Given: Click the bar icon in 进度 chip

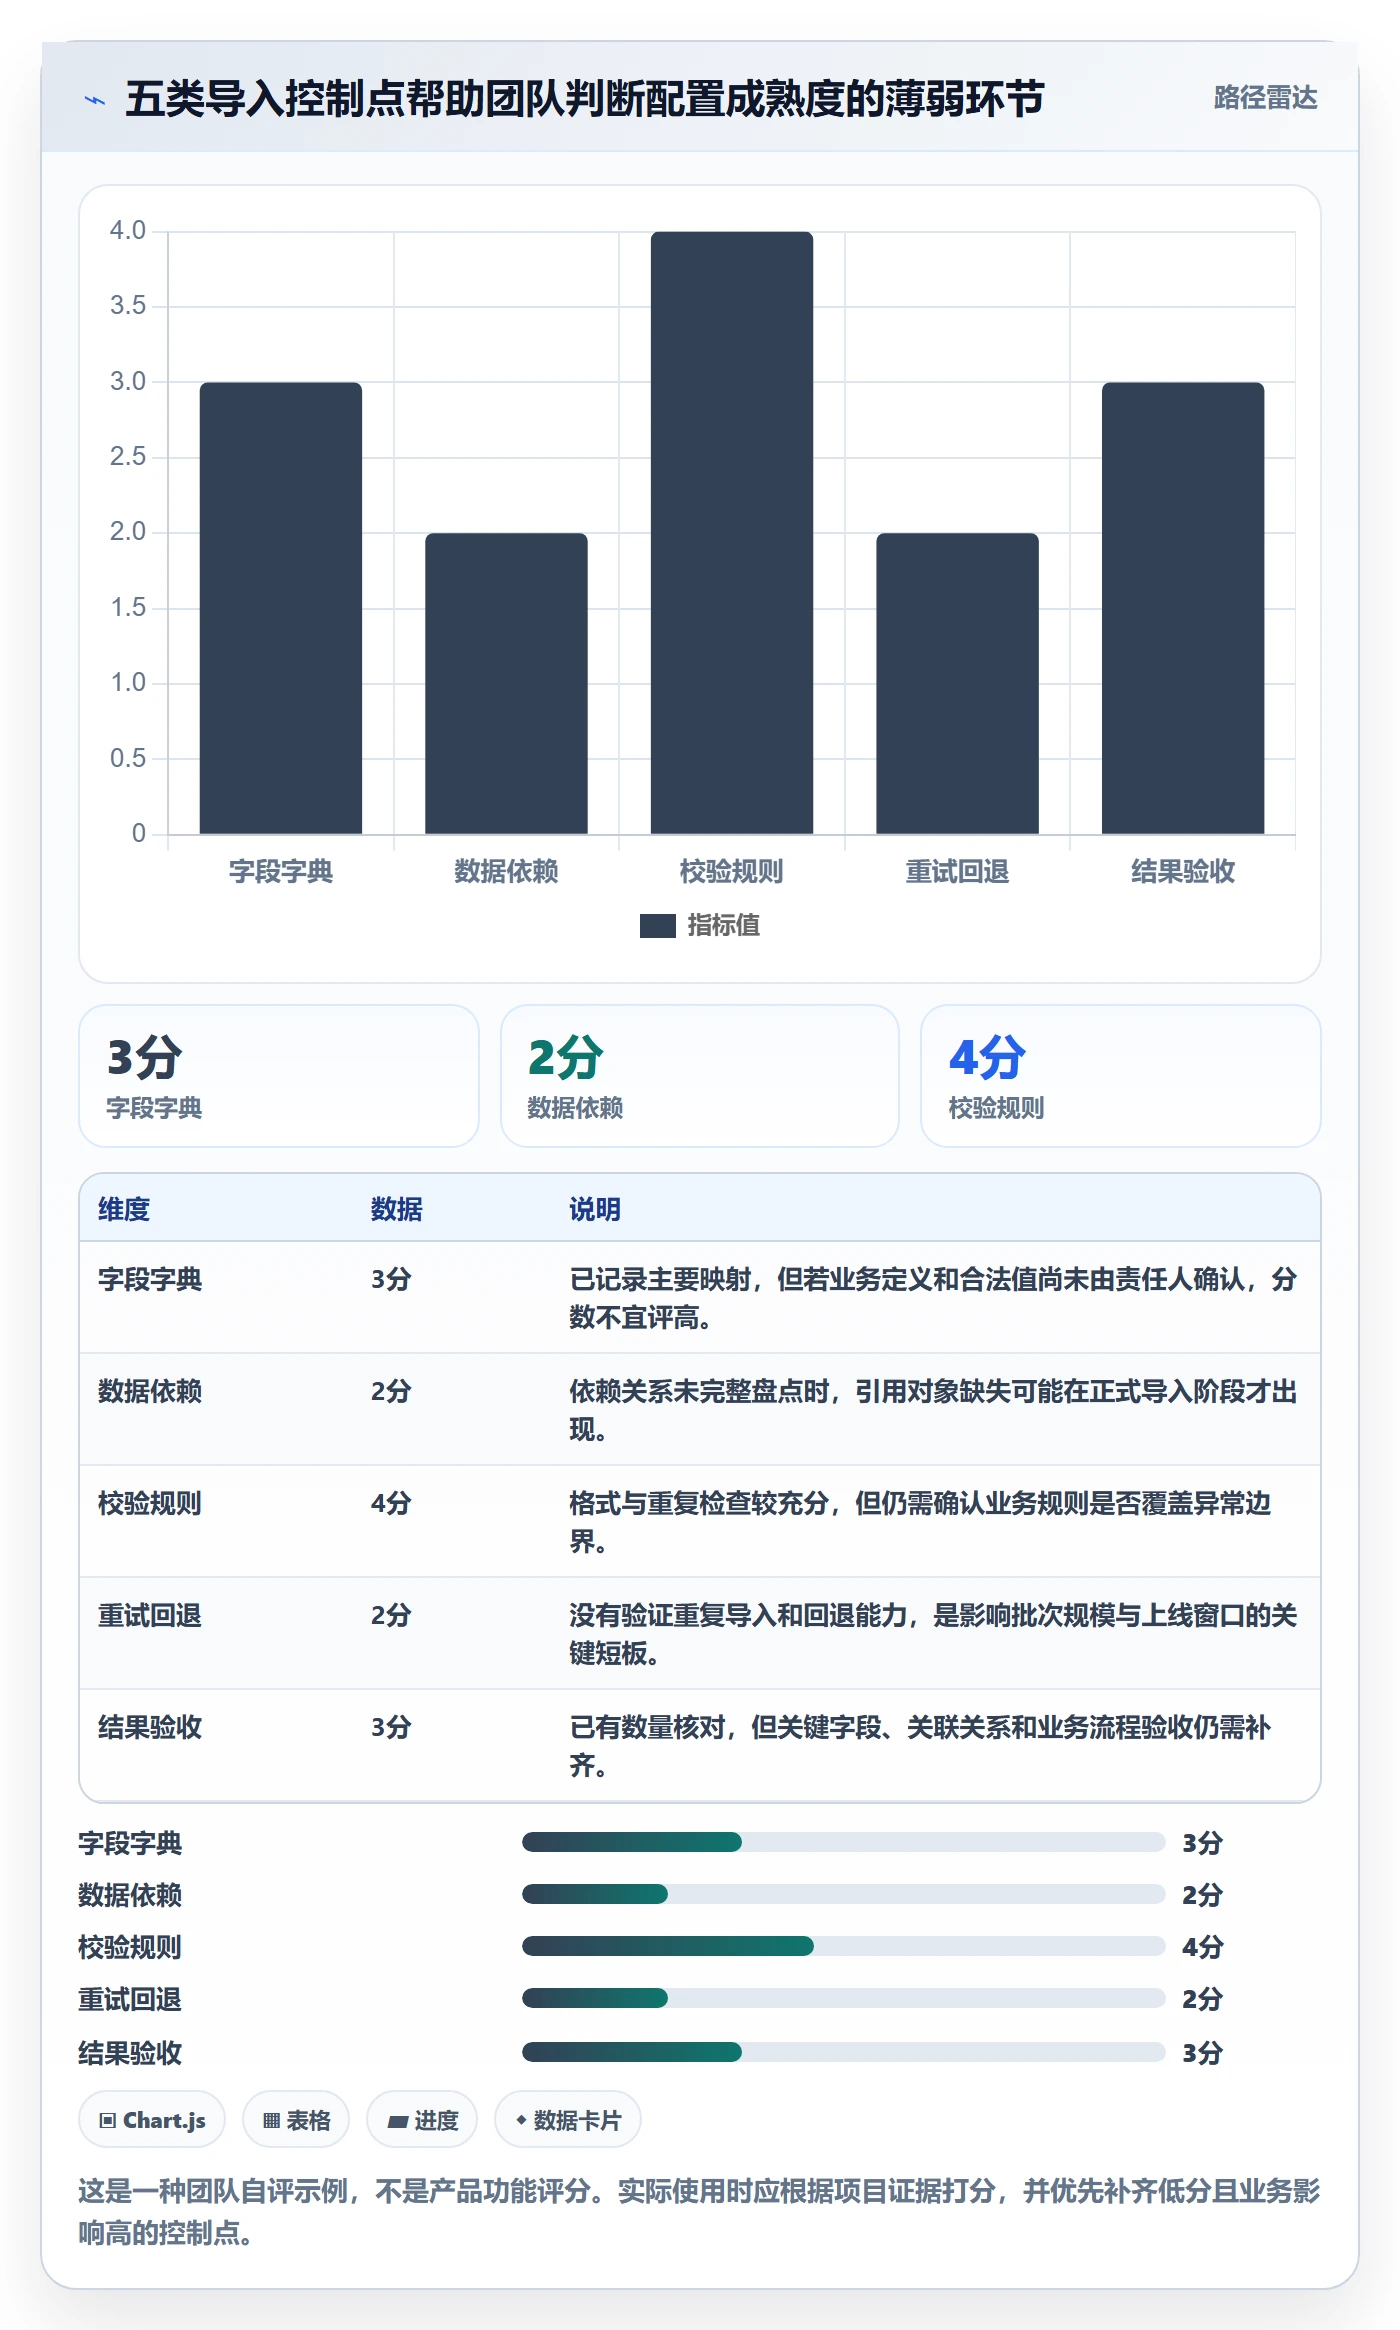Looking at the screenshot, I should coord(397,2121).
